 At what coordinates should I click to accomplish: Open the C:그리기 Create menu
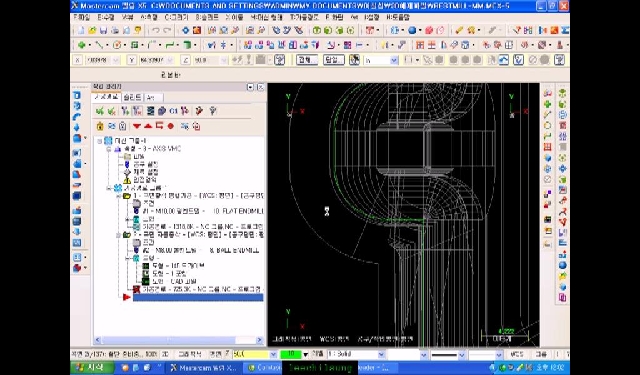tap(176, 18)
